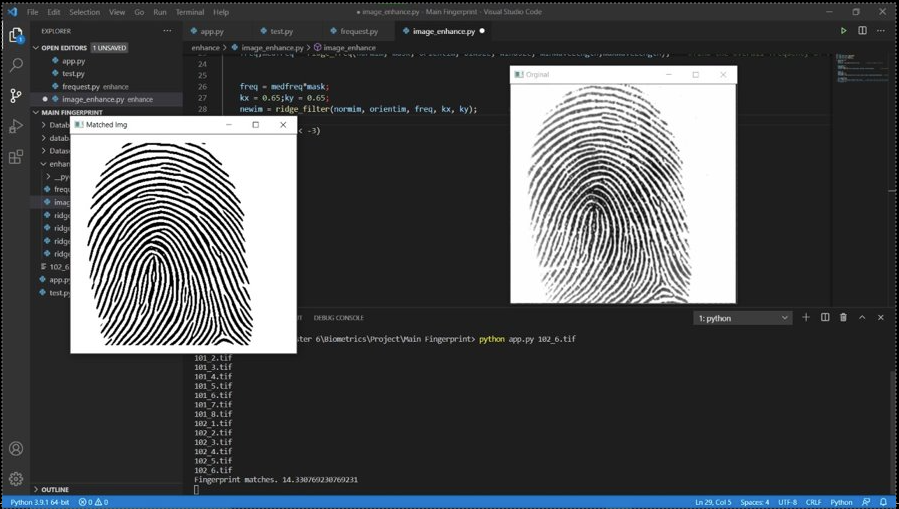Viewport: 899px width, 509px height.
Task: Click the feedback icon in status bar
Action: point(866,502)
